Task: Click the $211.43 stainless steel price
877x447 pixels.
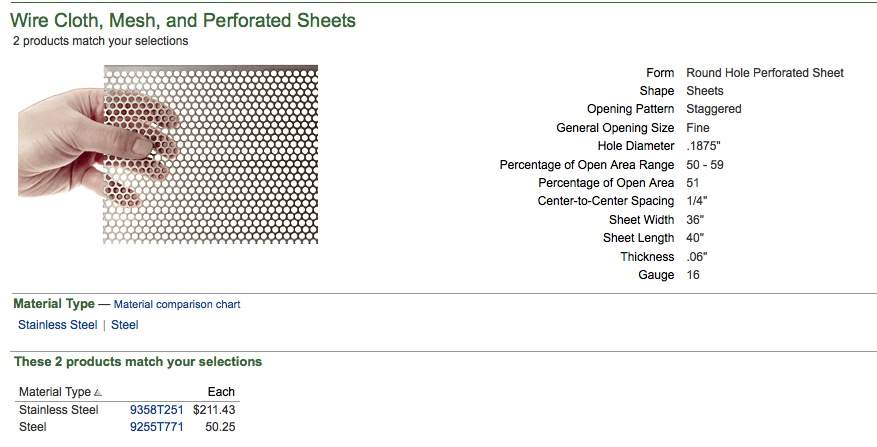Action: click(214, 410)
